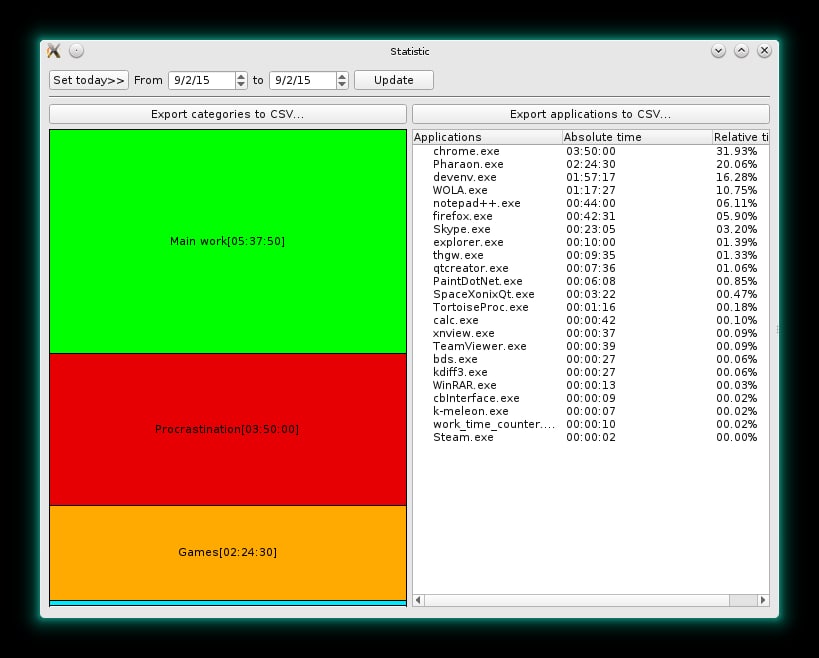The width and height of the screenshot is (819, 658).
Task: Select the TortoiseProc.exe row
Action: (x=591, y=307)
